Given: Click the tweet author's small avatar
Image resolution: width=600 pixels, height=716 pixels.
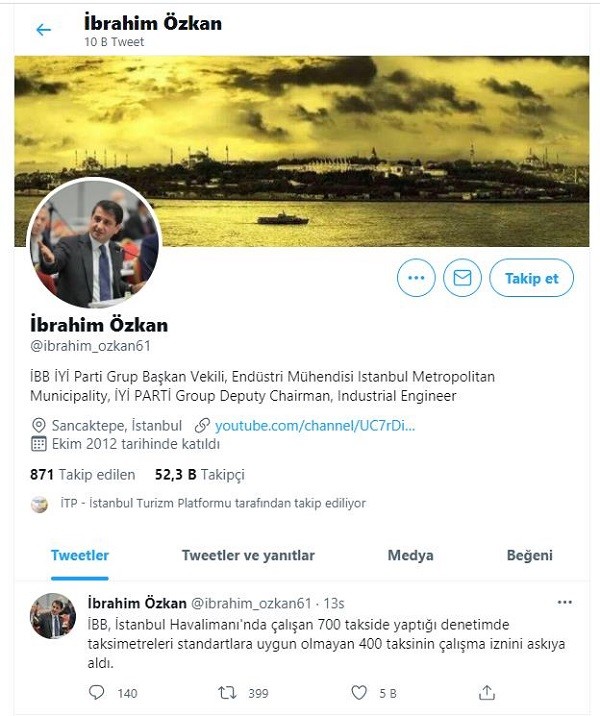Looking at the screenshot, I should 53,616.
